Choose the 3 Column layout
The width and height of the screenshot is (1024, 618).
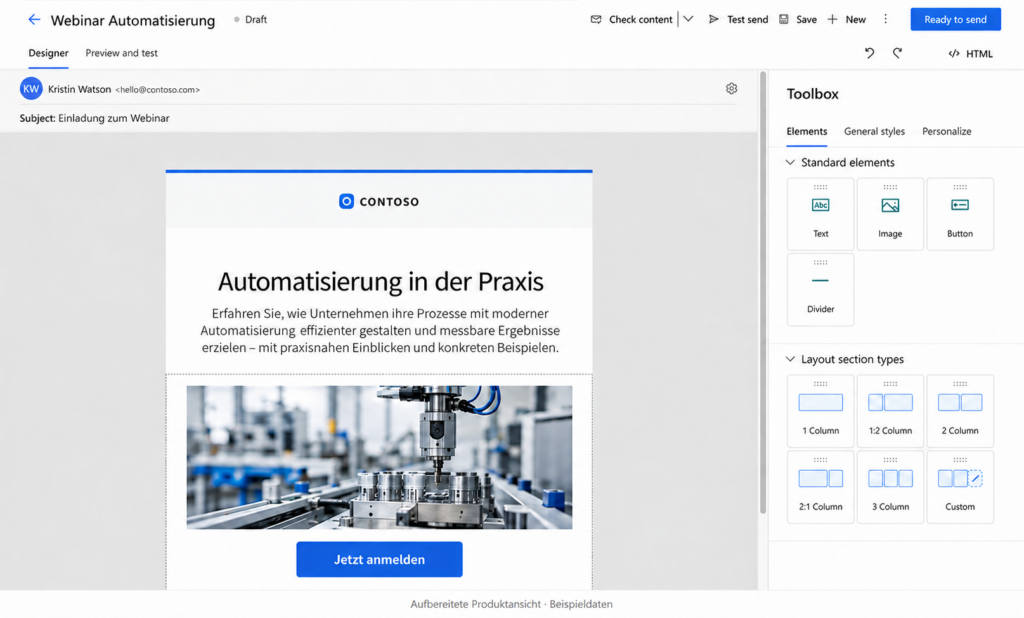tap(890, 487)
